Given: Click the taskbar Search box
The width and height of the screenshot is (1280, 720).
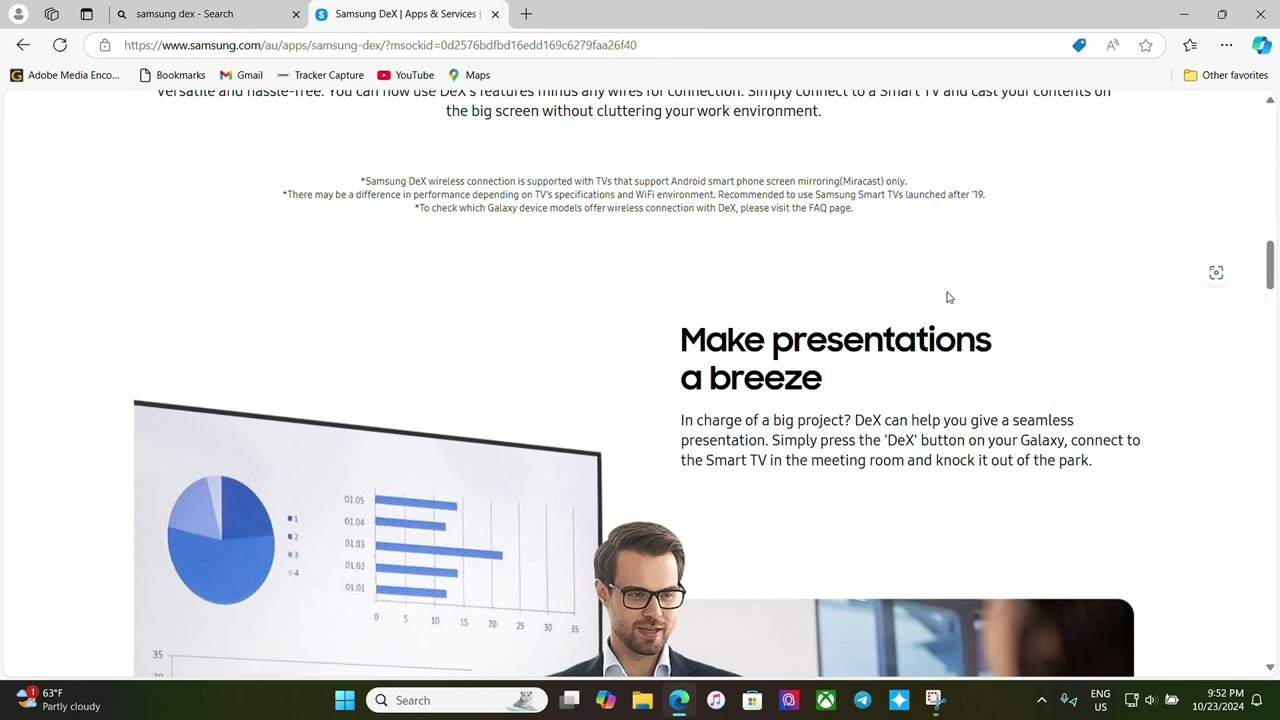Looking at the screenshot, I should (x=457, y=700).
